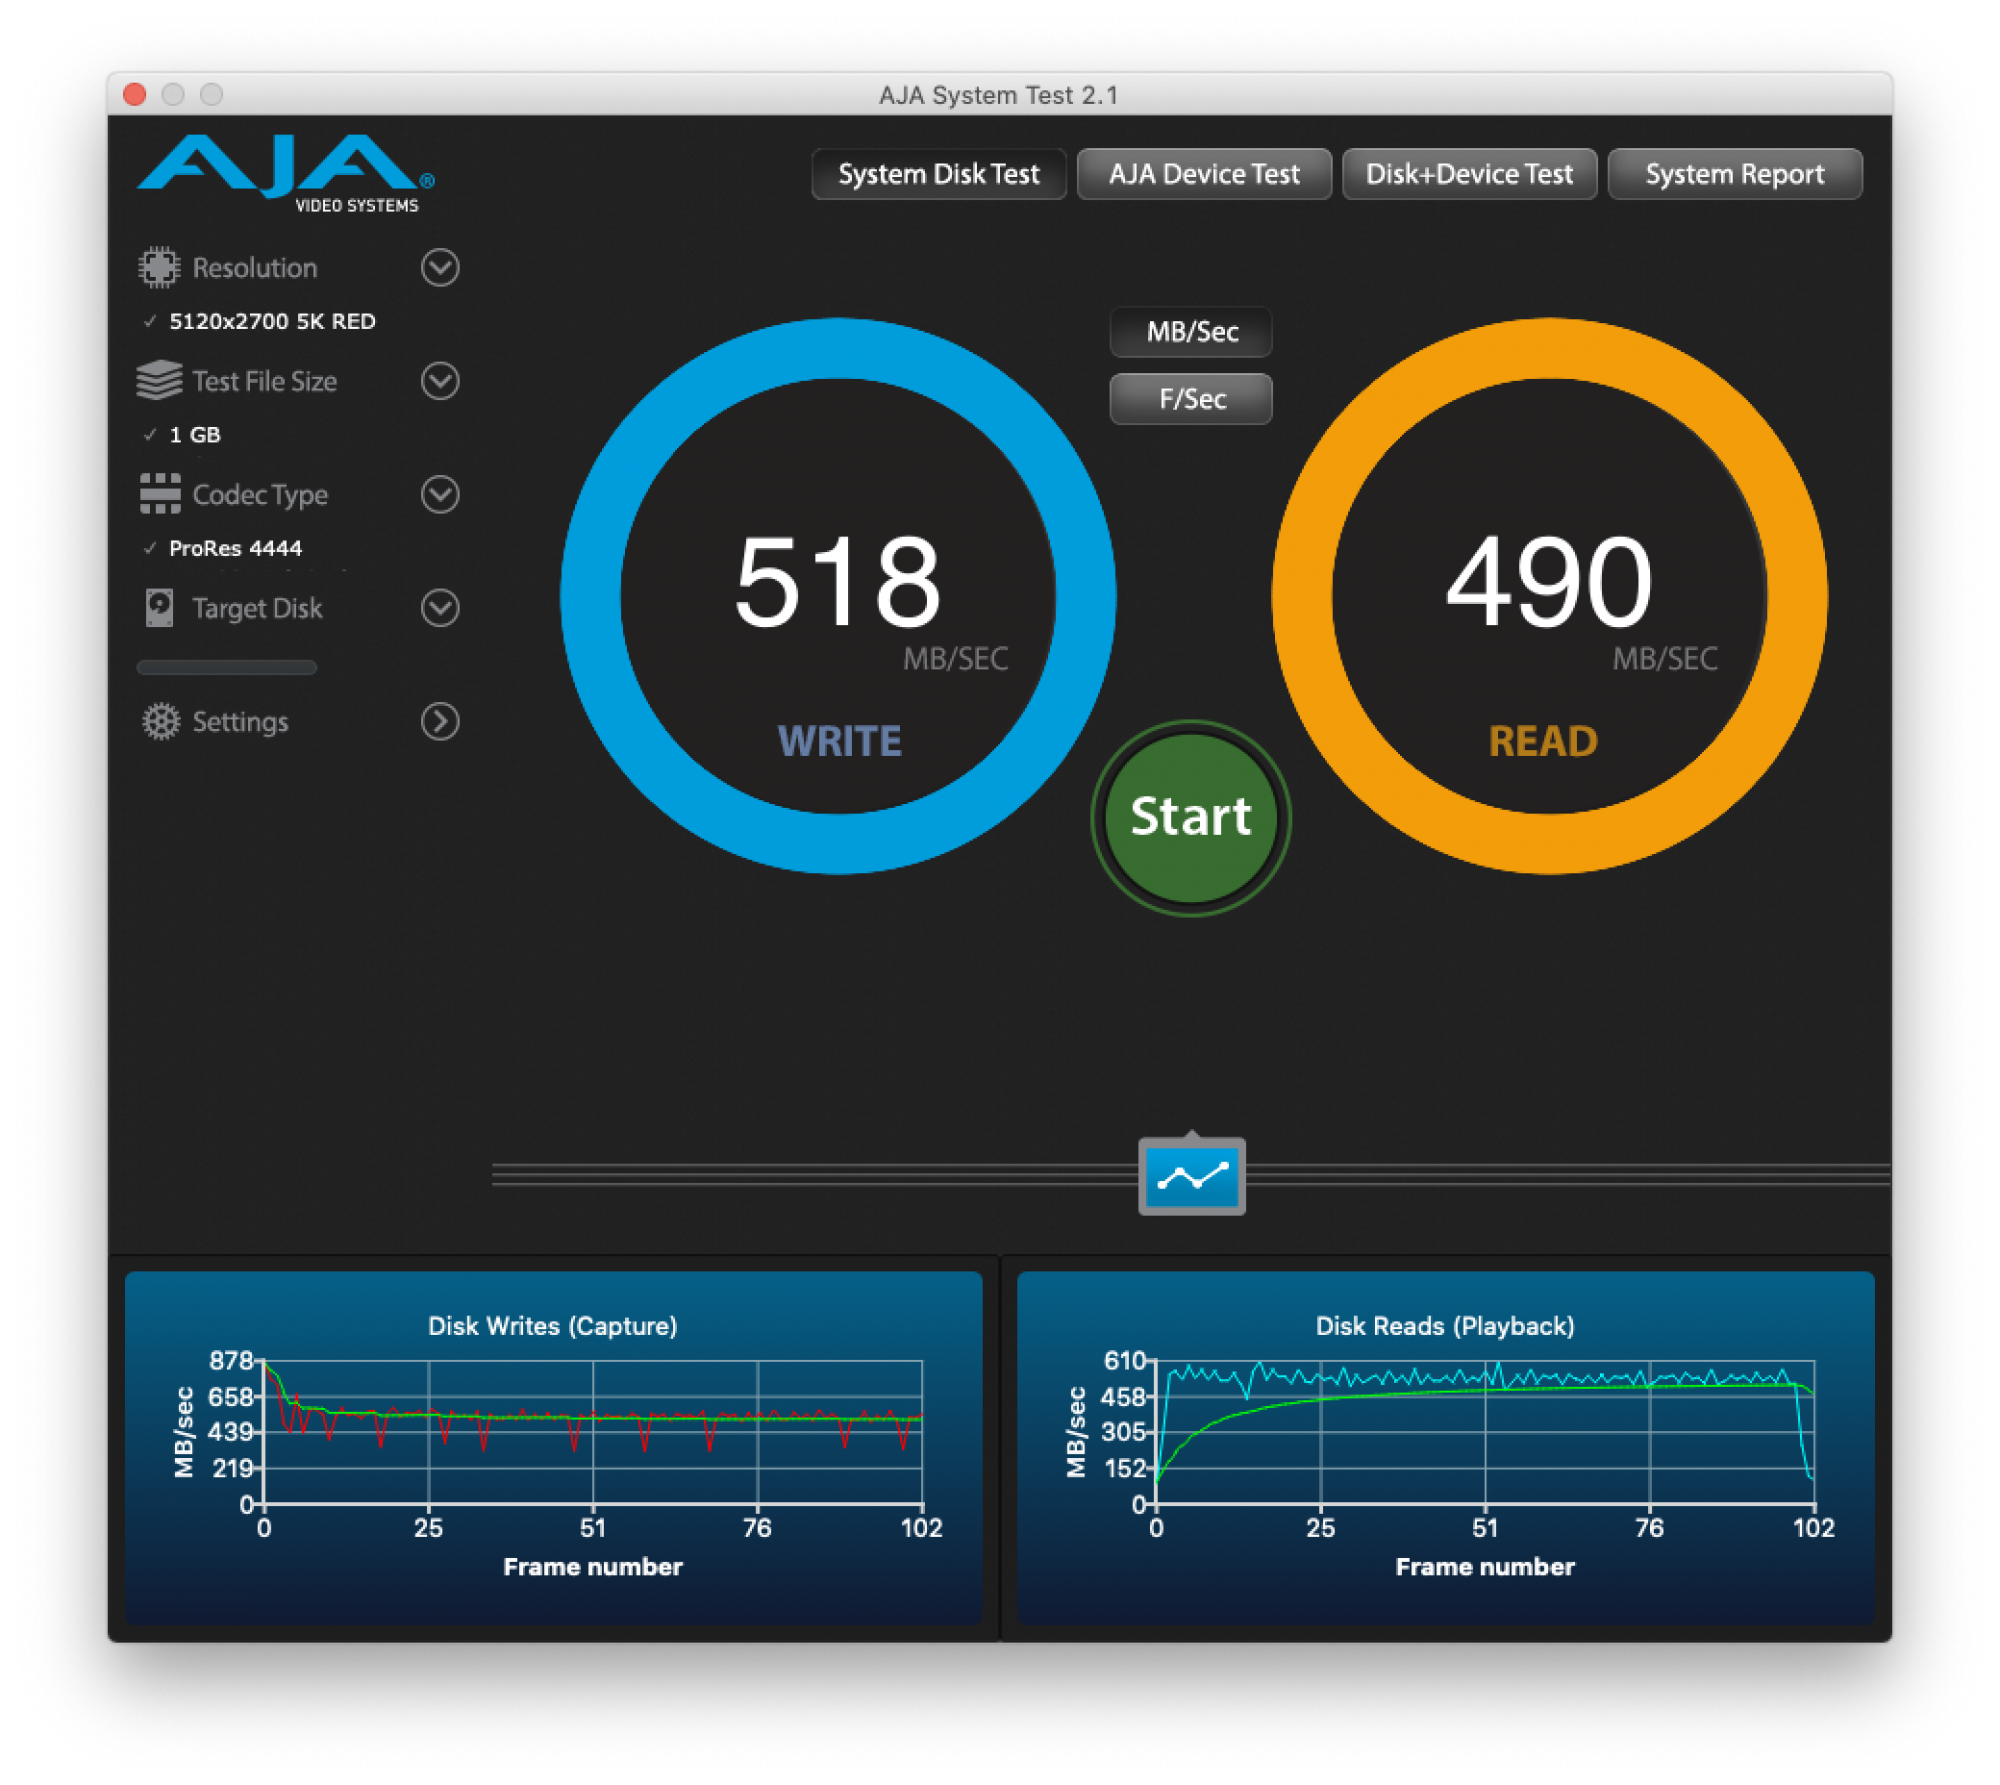Click the AJA System Test 2.1 title
Image resolution: width=2000 pixels, height=1785 pixels.
coord(998,95)
